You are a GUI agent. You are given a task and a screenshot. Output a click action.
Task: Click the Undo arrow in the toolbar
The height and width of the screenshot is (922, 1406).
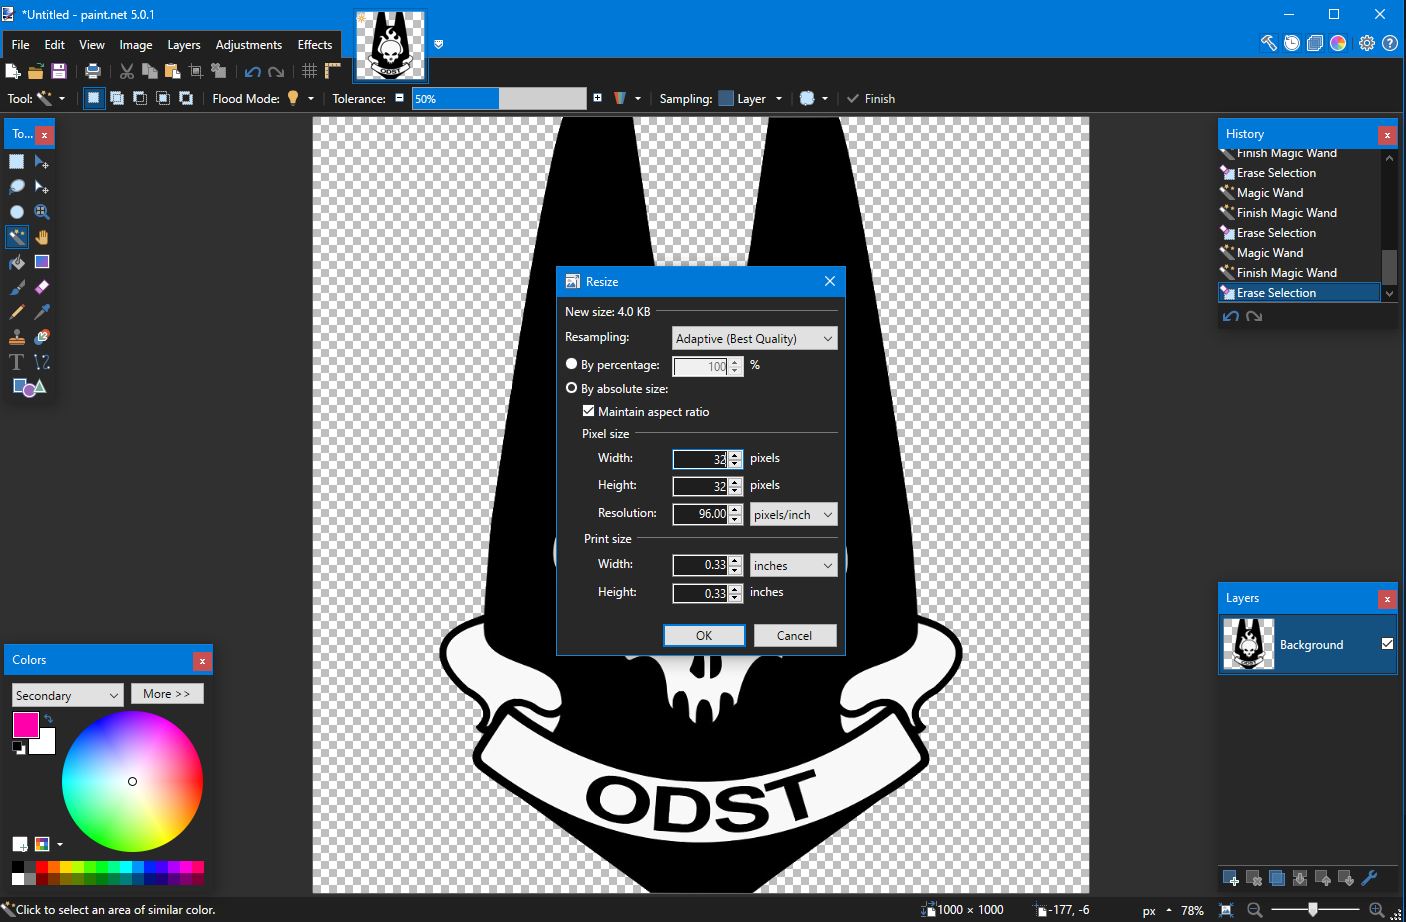click(x=252, y=71)
